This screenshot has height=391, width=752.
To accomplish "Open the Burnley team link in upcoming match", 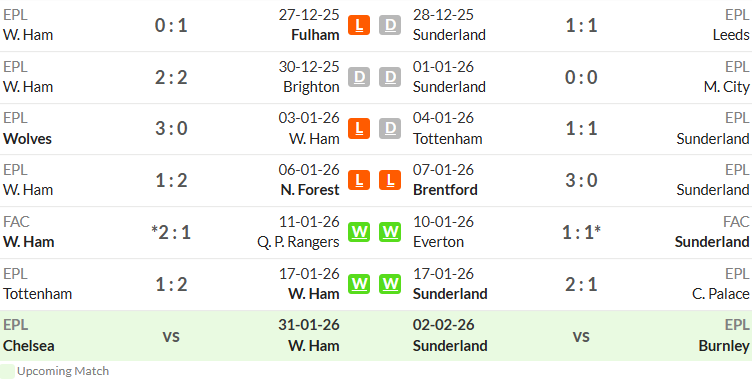I will coord(724,346).
